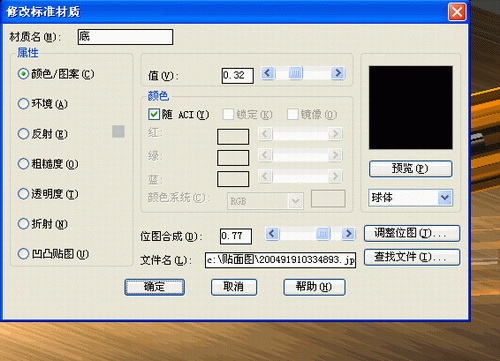
Task: Click the 预览 button
Action: 411,169
